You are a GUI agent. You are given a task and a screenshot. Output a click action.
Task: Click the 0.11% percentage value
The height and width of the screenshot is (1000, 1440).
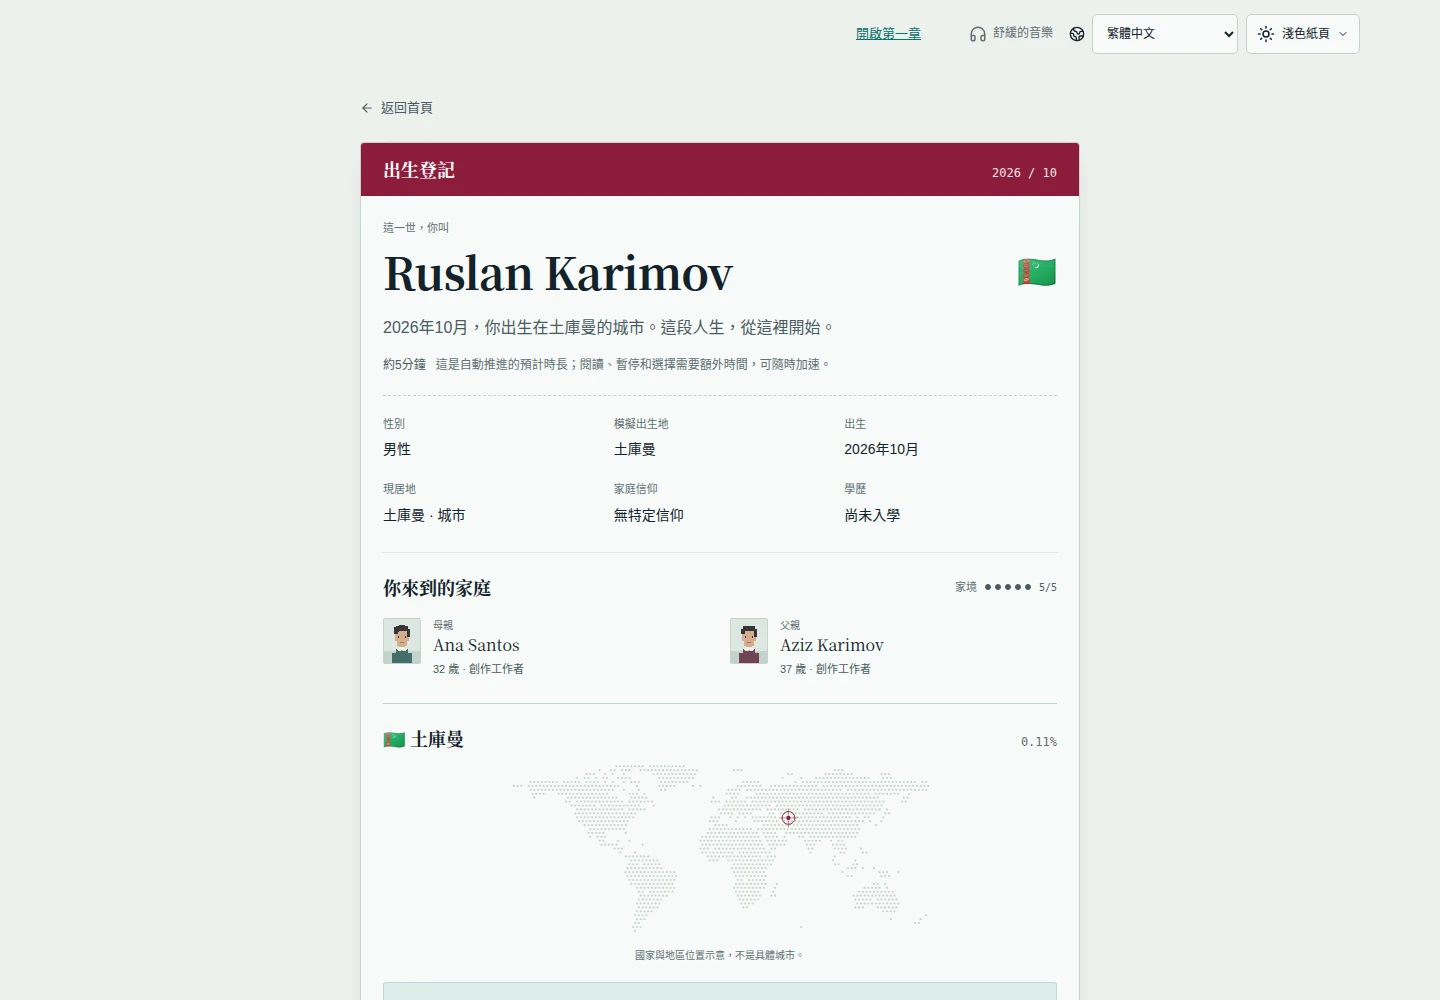point(1039,742)
